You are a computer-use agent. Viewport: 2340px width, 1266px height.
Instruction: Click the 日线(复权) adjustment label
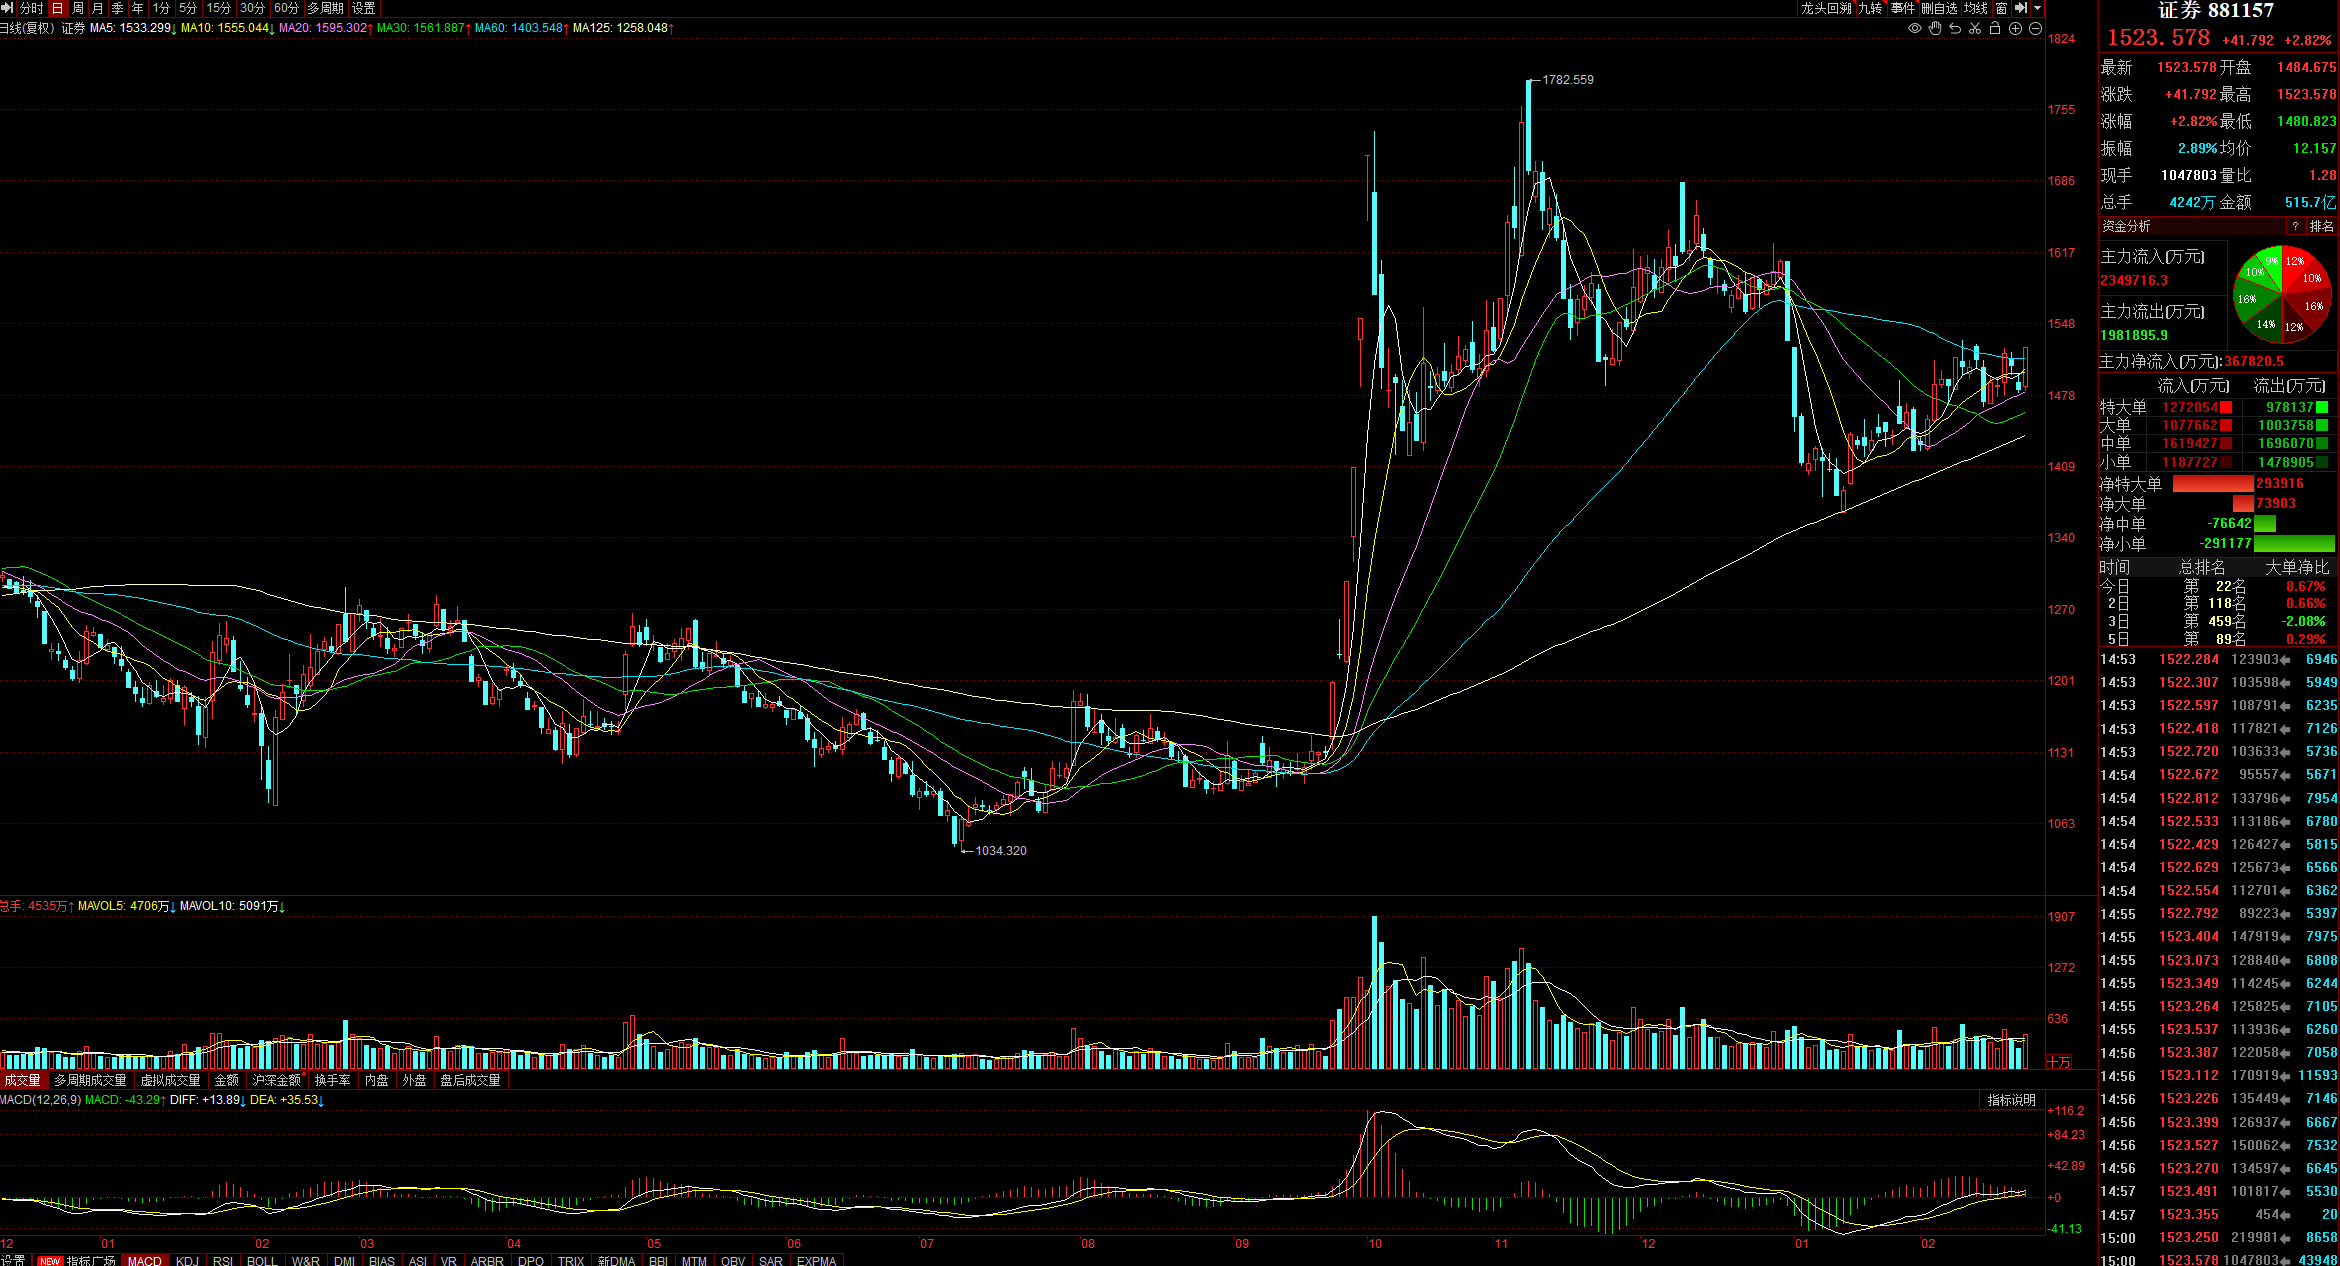coord(27,28)
